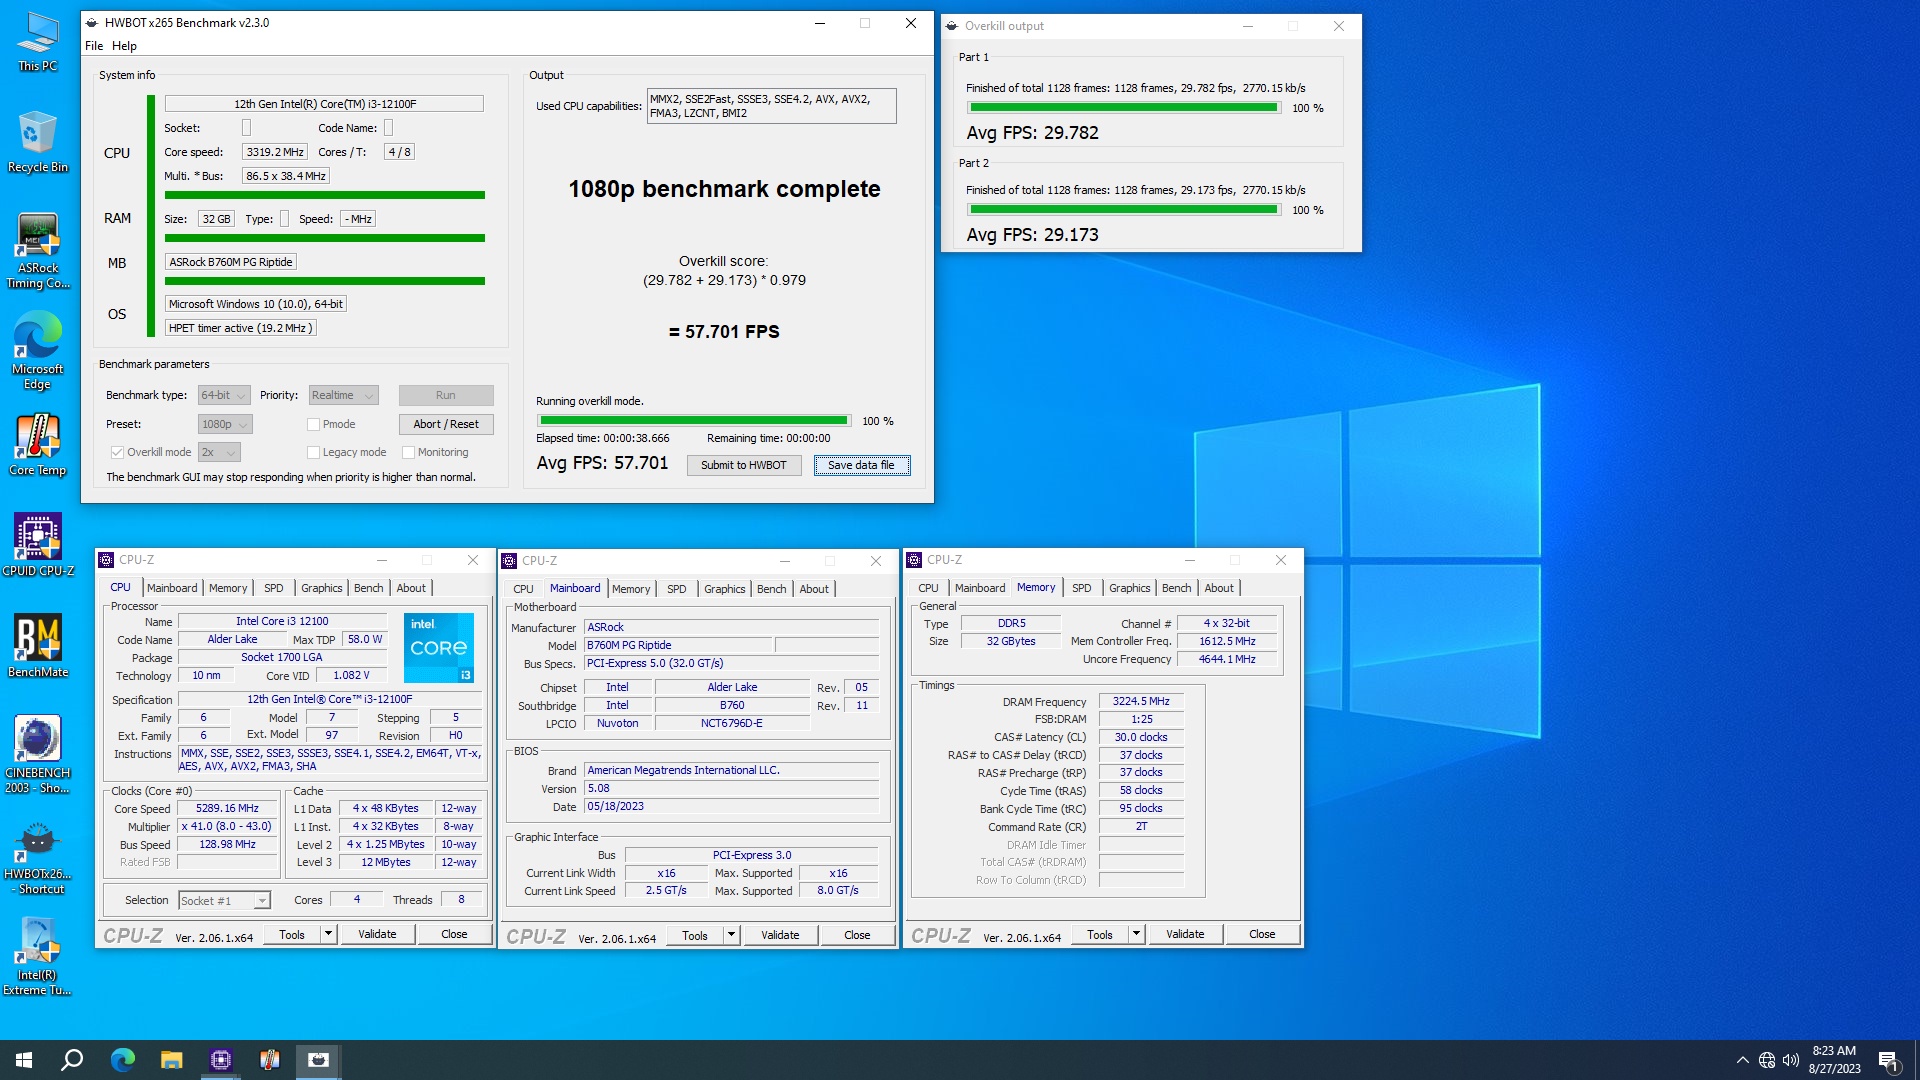Enable the Monitoring checkbox
The height and width of the screenshot is (1080, 1920).
pyautogui.click(x=408, y=452)
